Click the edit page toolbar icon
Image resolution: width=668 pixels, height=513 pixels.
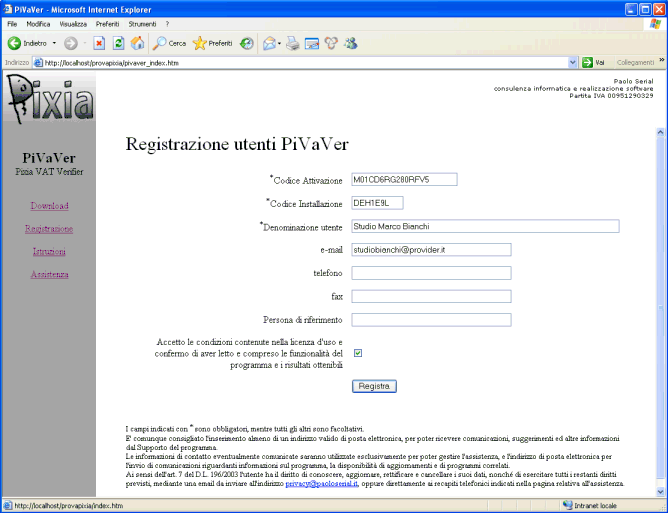point(312,43)
